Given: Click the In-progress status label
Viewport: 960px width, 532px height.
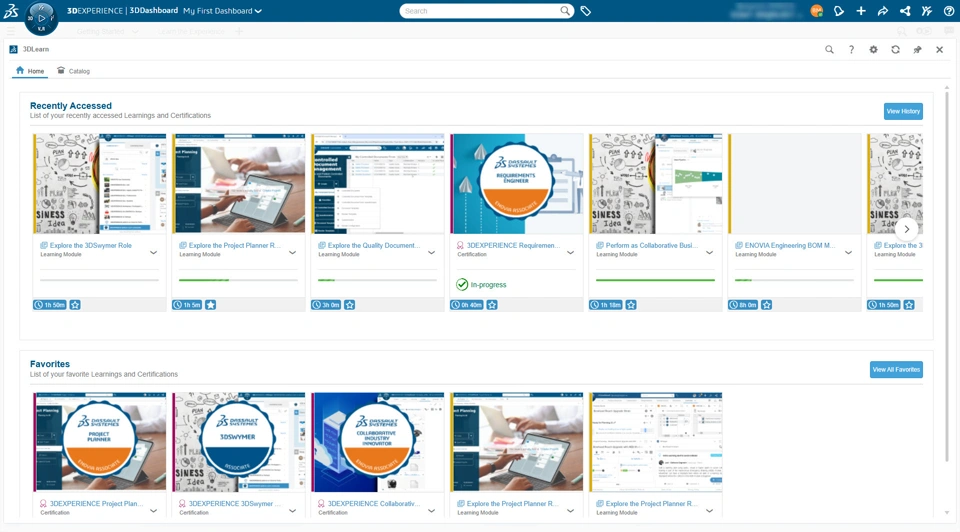Looking at the screenshot, I should [x=488, y=285].
